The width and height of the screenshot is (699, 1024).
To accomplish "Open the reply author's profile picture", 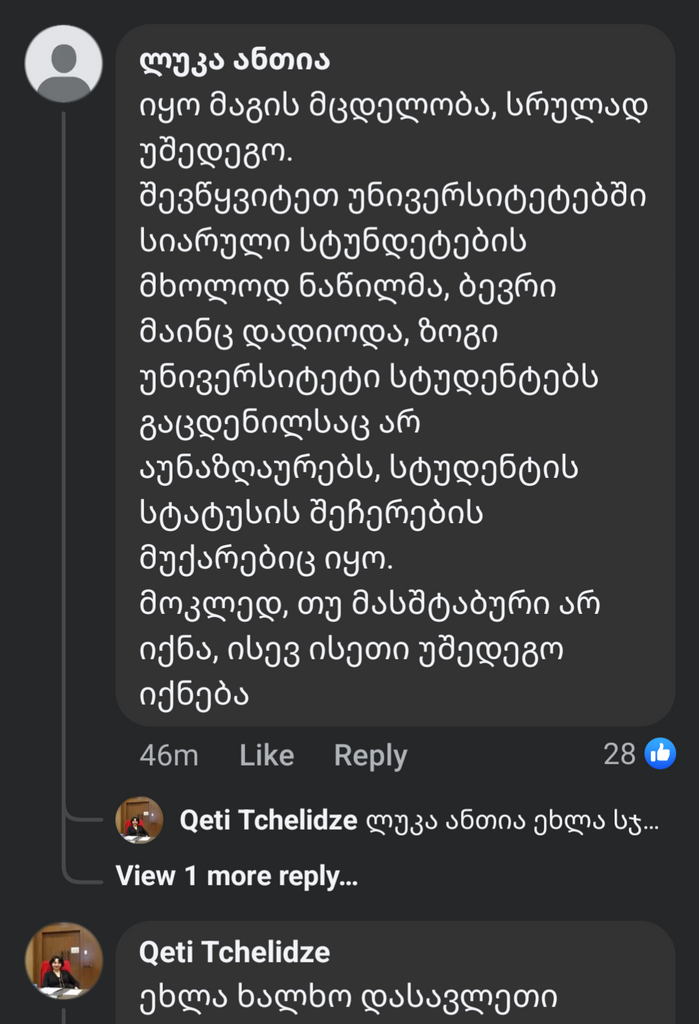I will [139, 820].
